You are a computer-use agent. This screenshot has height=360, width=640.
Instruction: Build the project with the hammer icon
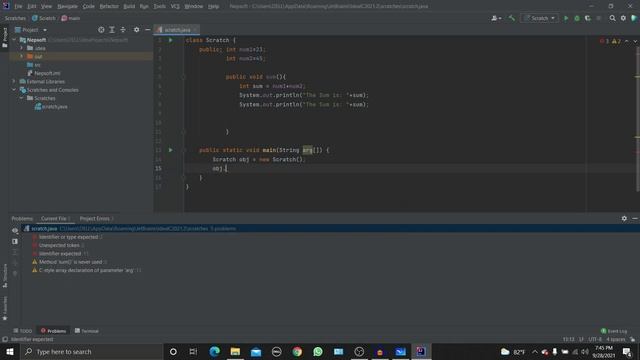[512, 18]
